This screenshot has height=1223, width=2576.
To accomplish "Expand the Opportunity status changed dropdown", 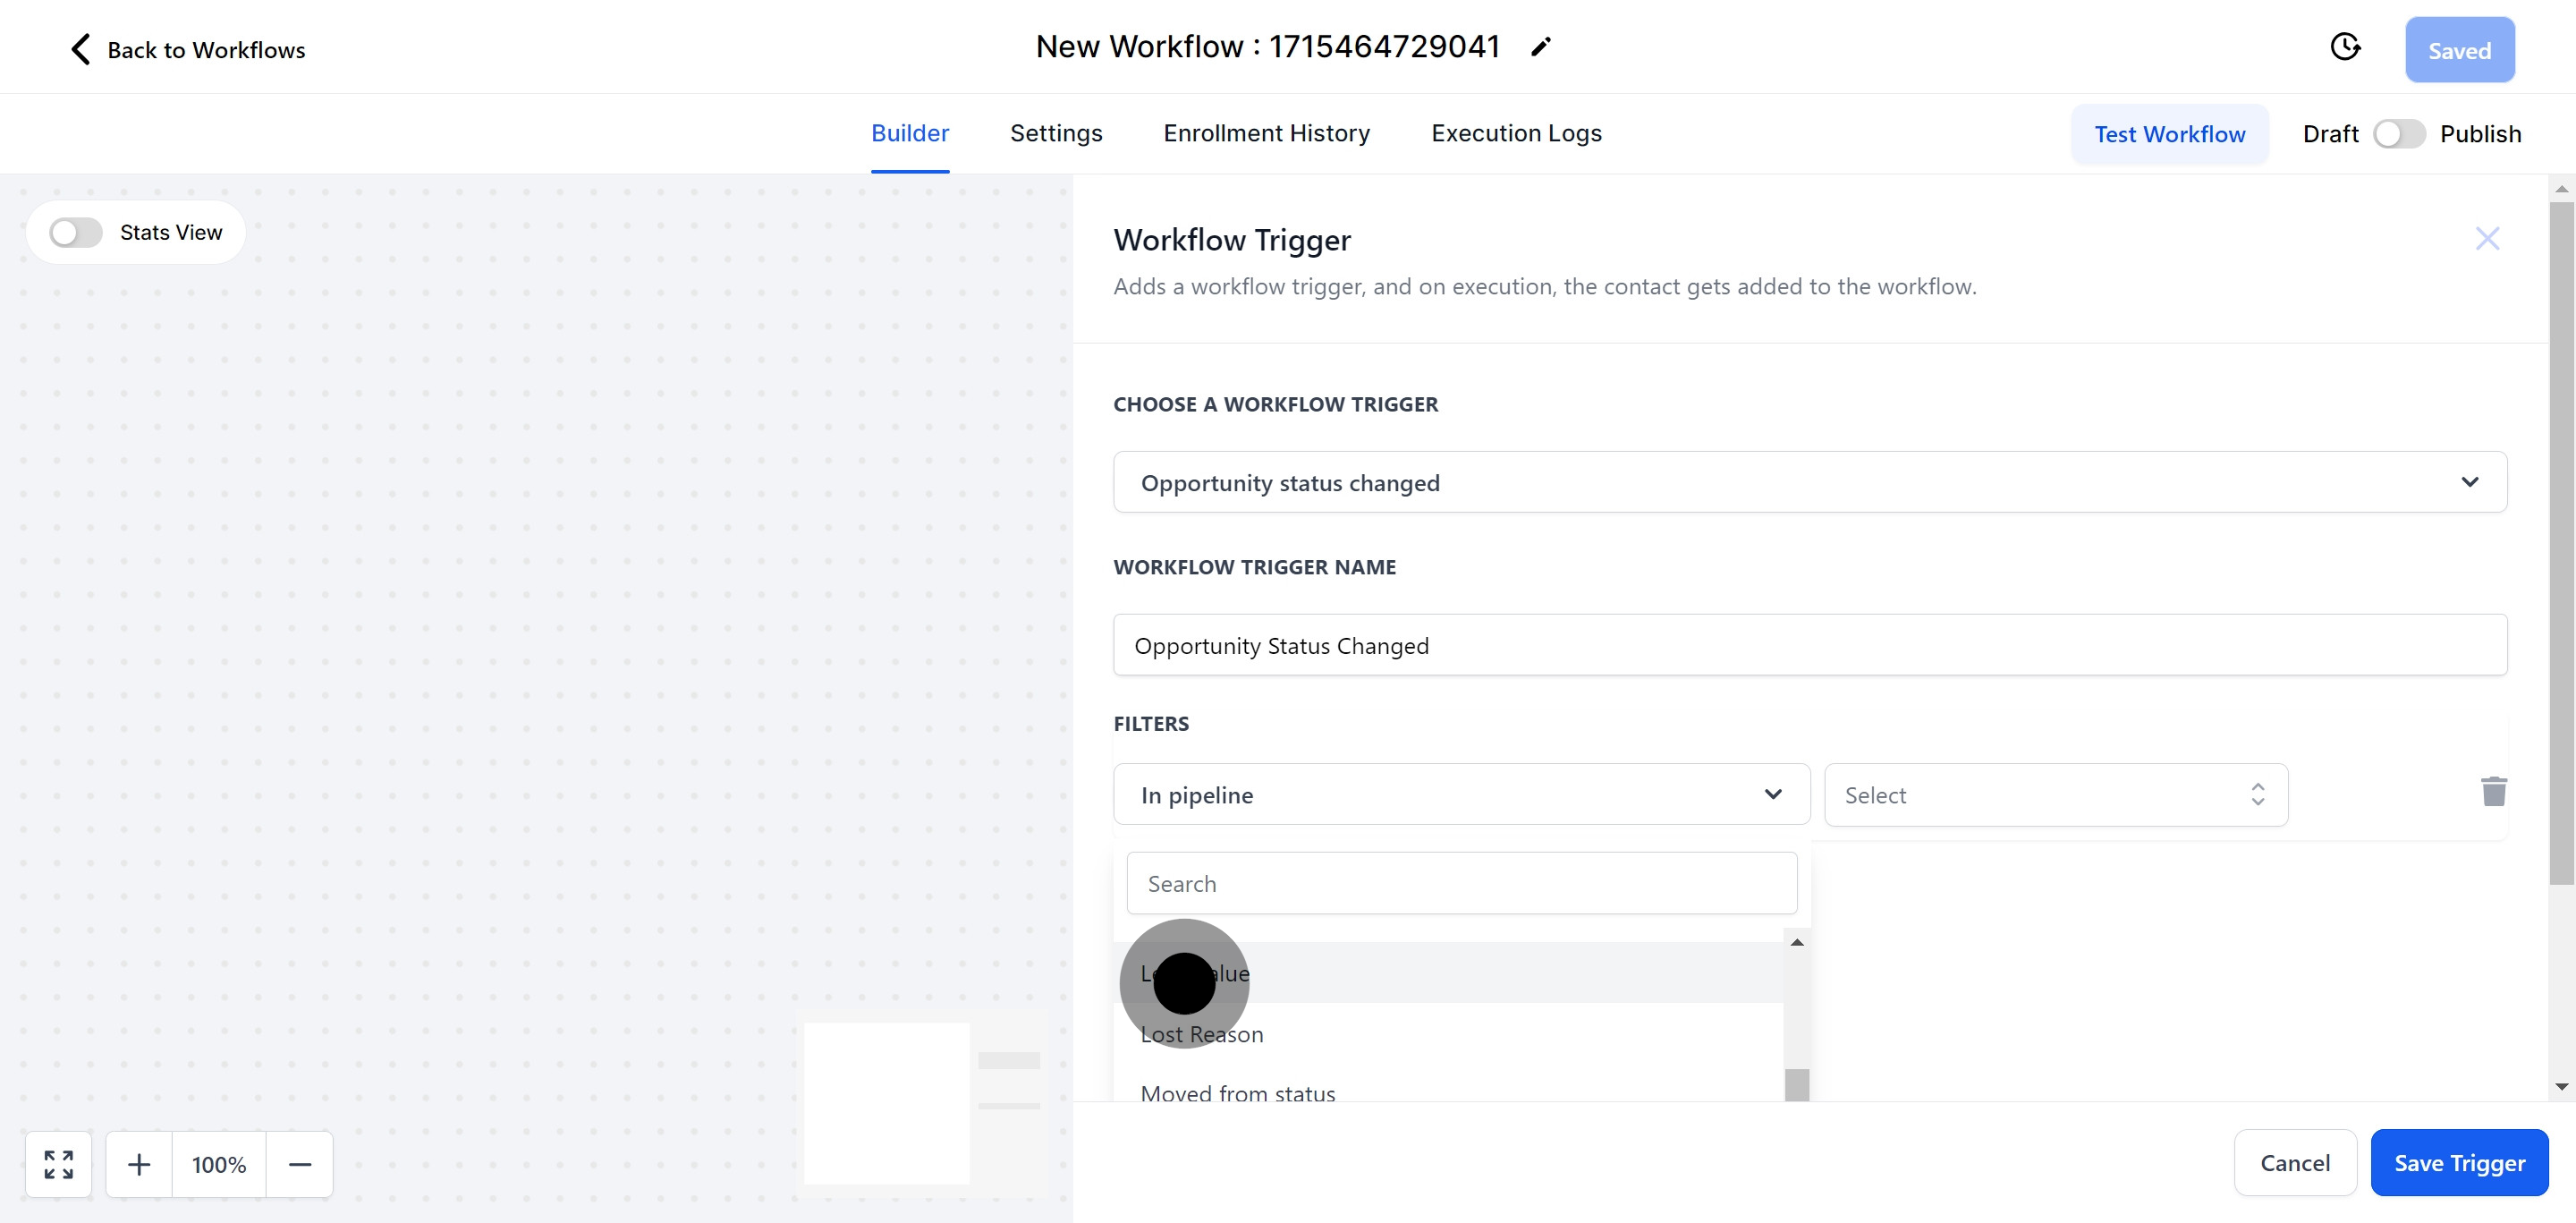I will [1809, 483].
